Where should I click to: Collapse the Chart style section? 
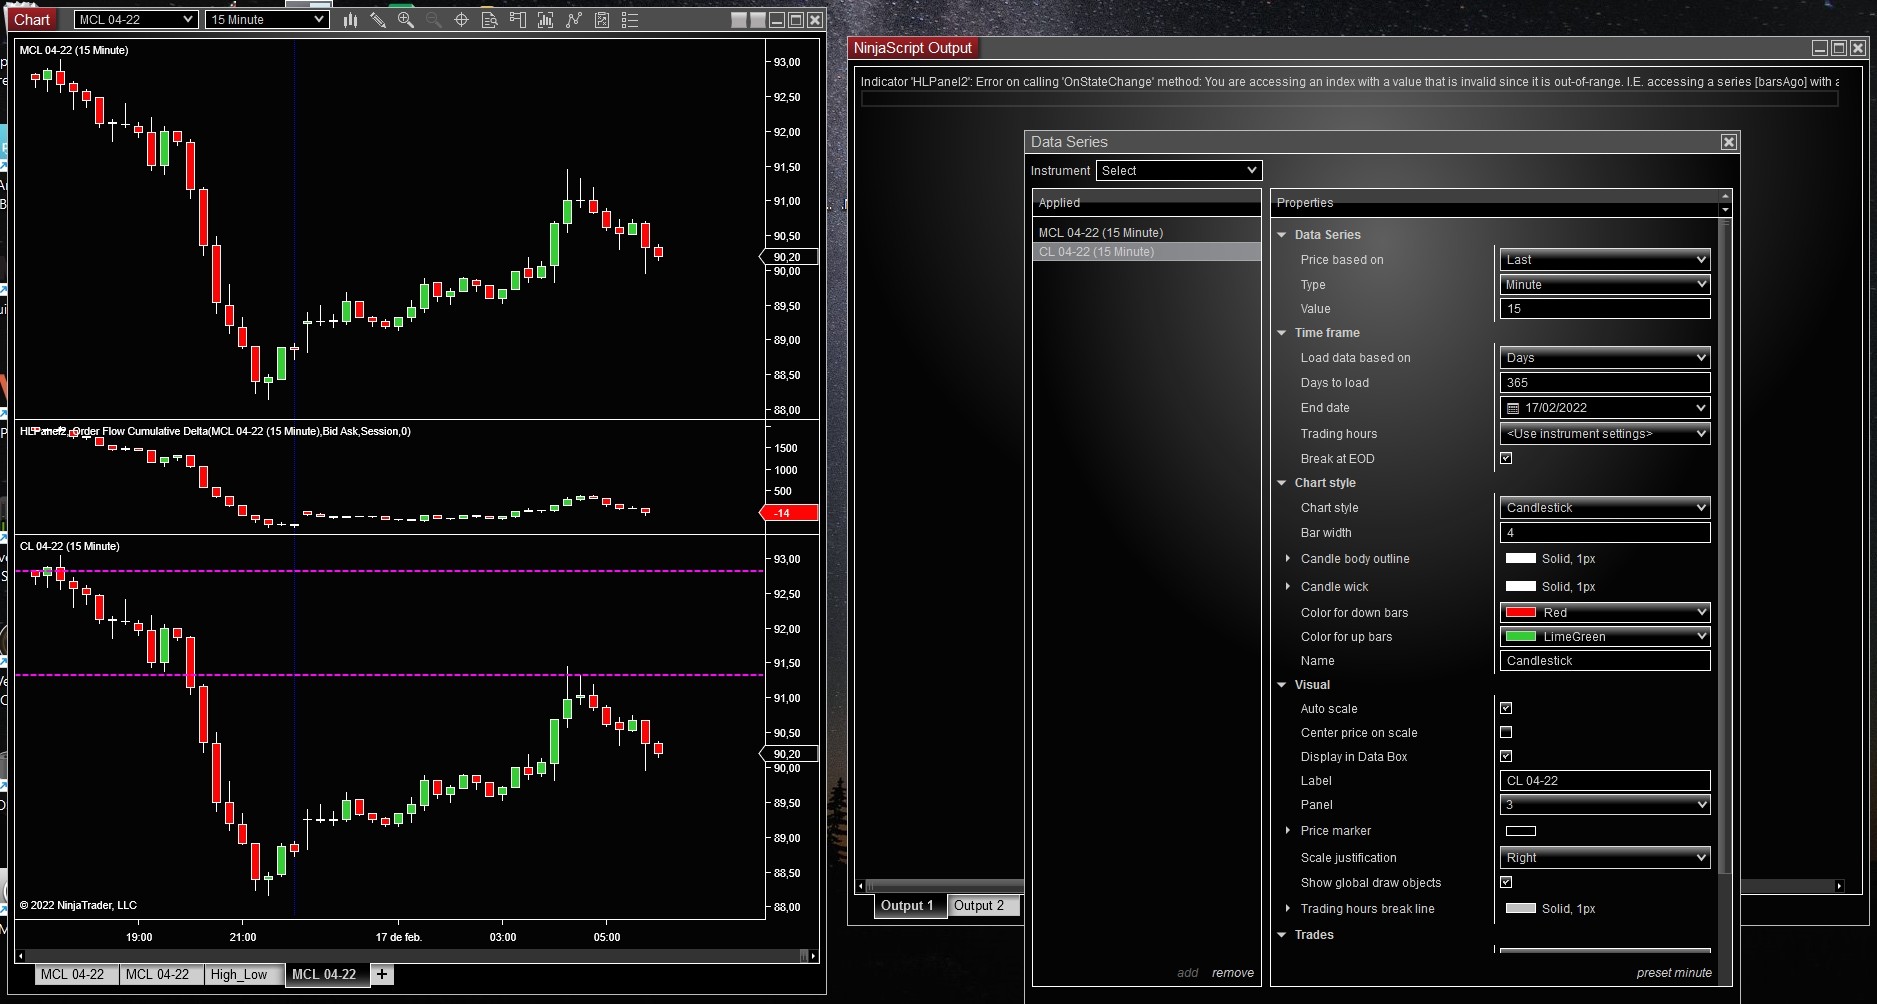point(1282,483)
